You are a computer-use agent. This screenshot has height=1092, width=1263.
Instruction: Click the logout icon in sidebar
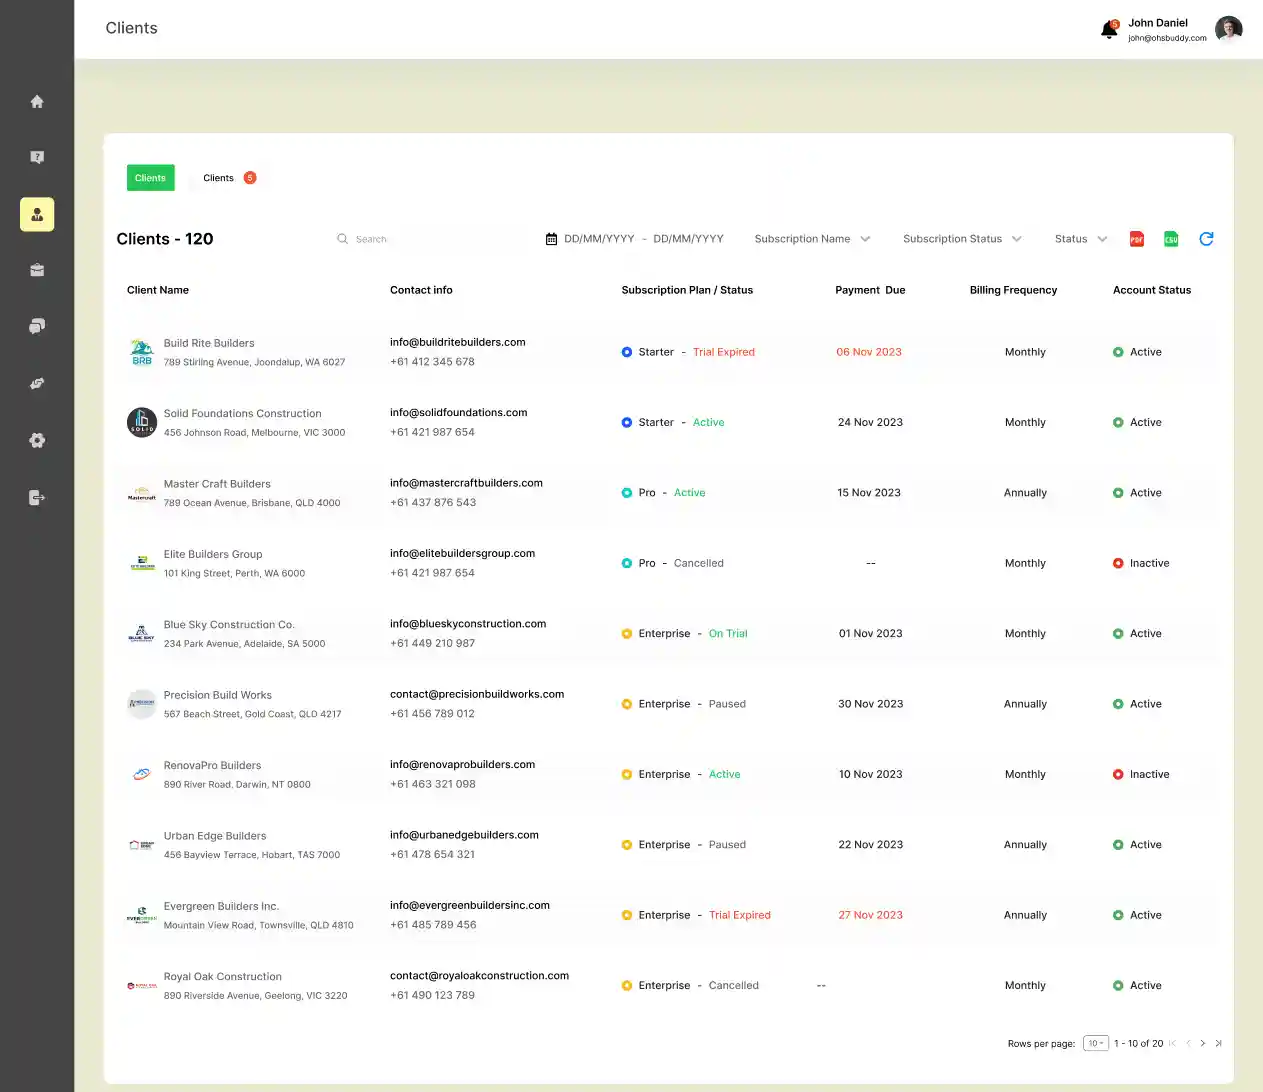pyautogui.click(x=37, y=498)
